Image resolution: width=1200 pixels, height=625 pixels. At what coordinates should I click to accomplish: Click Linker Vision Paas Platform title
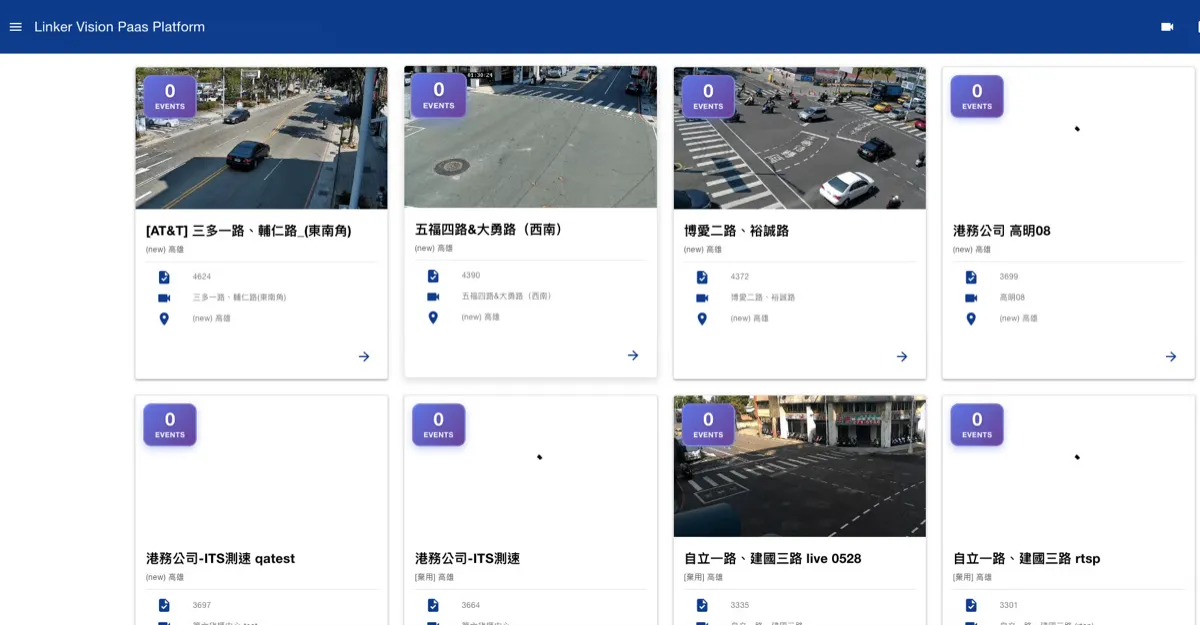[x=119, y=27]
